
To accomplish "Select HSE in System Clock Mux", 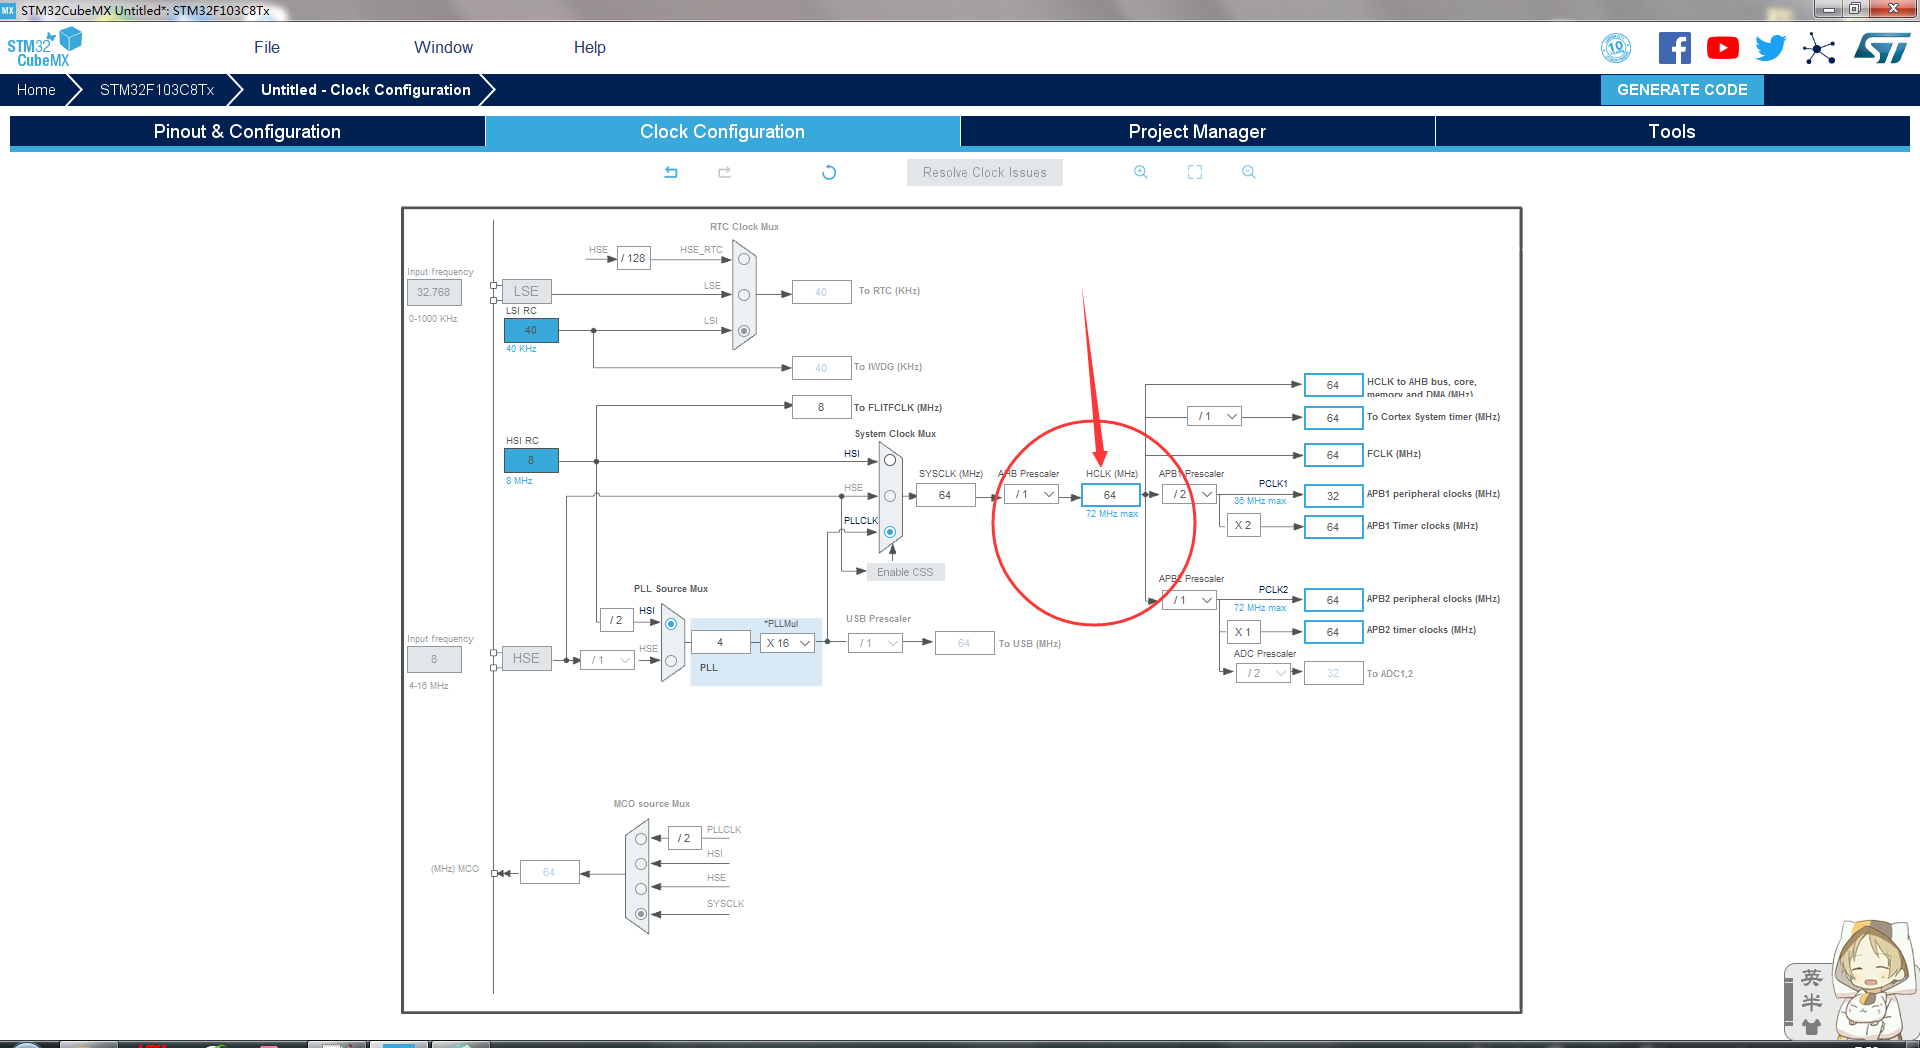I will 890,496.
